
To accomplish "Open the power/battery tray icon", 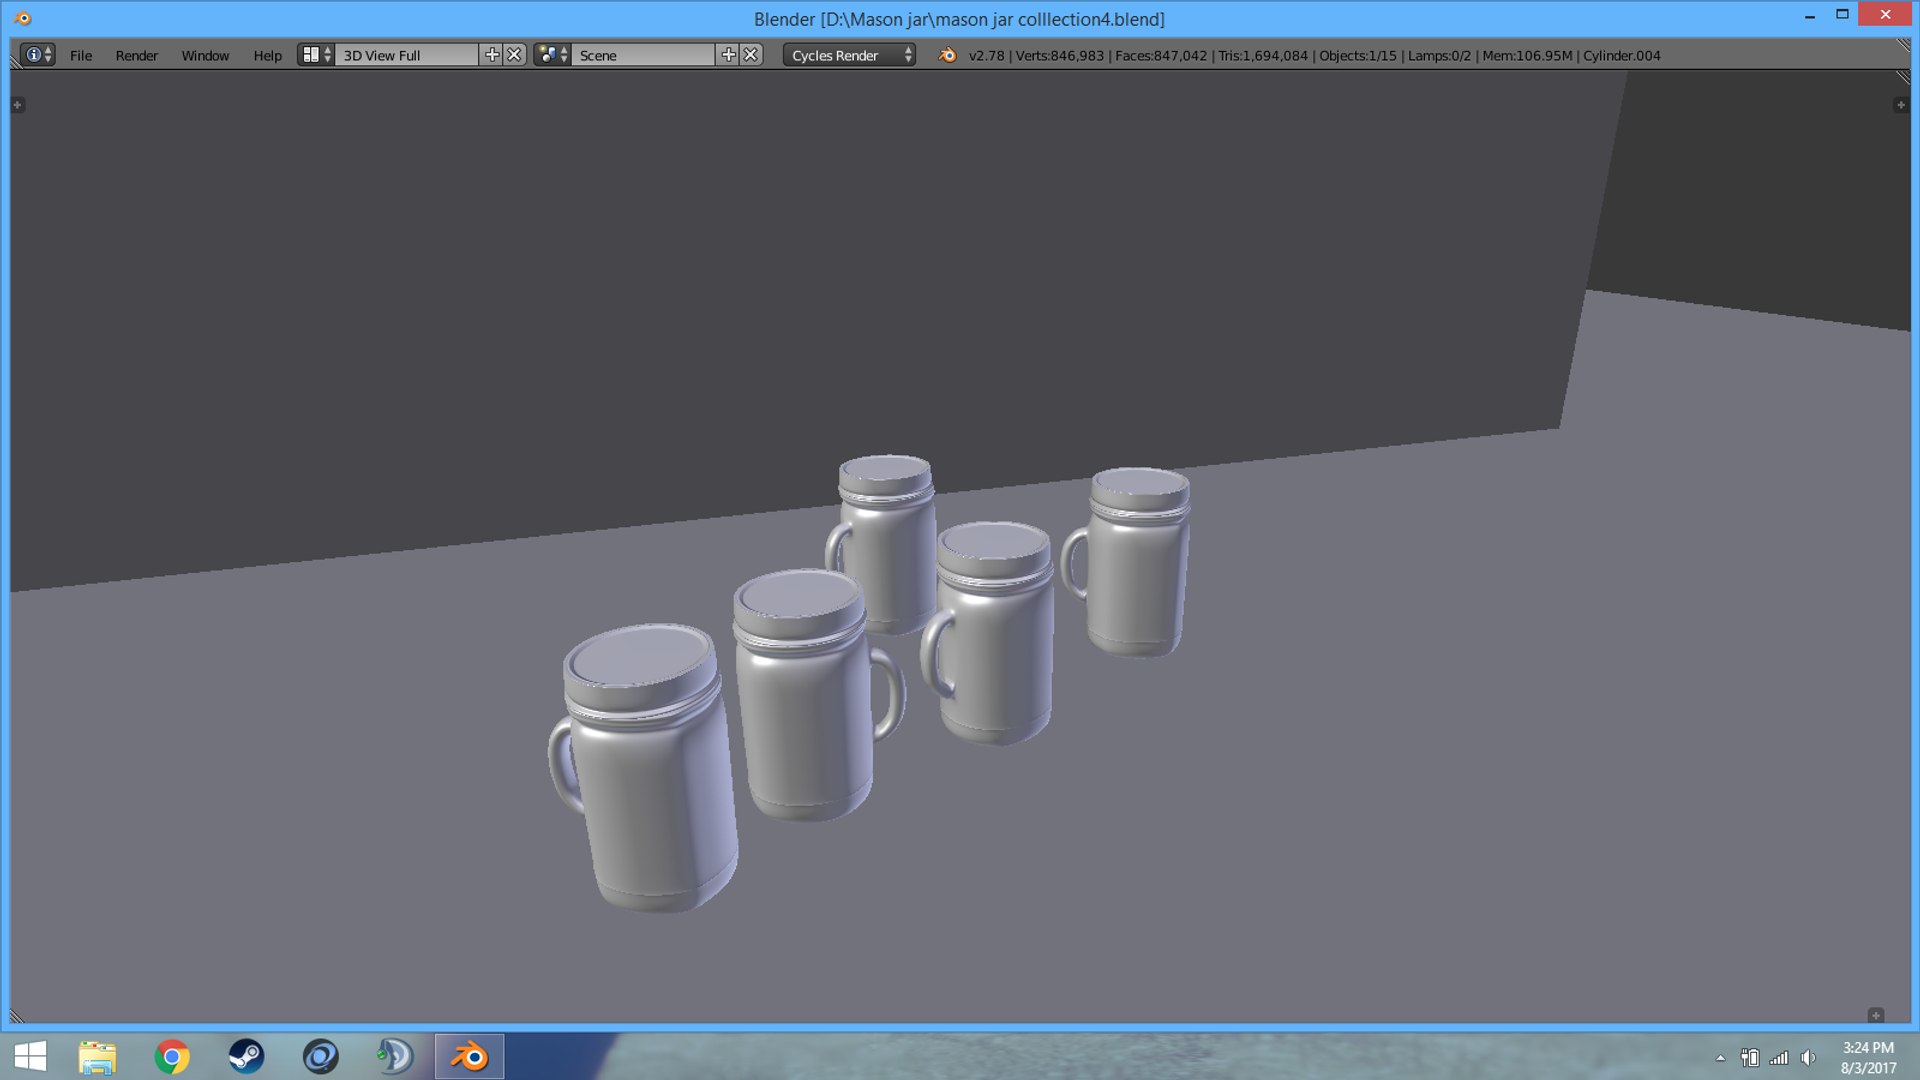I will 1750,1057.
